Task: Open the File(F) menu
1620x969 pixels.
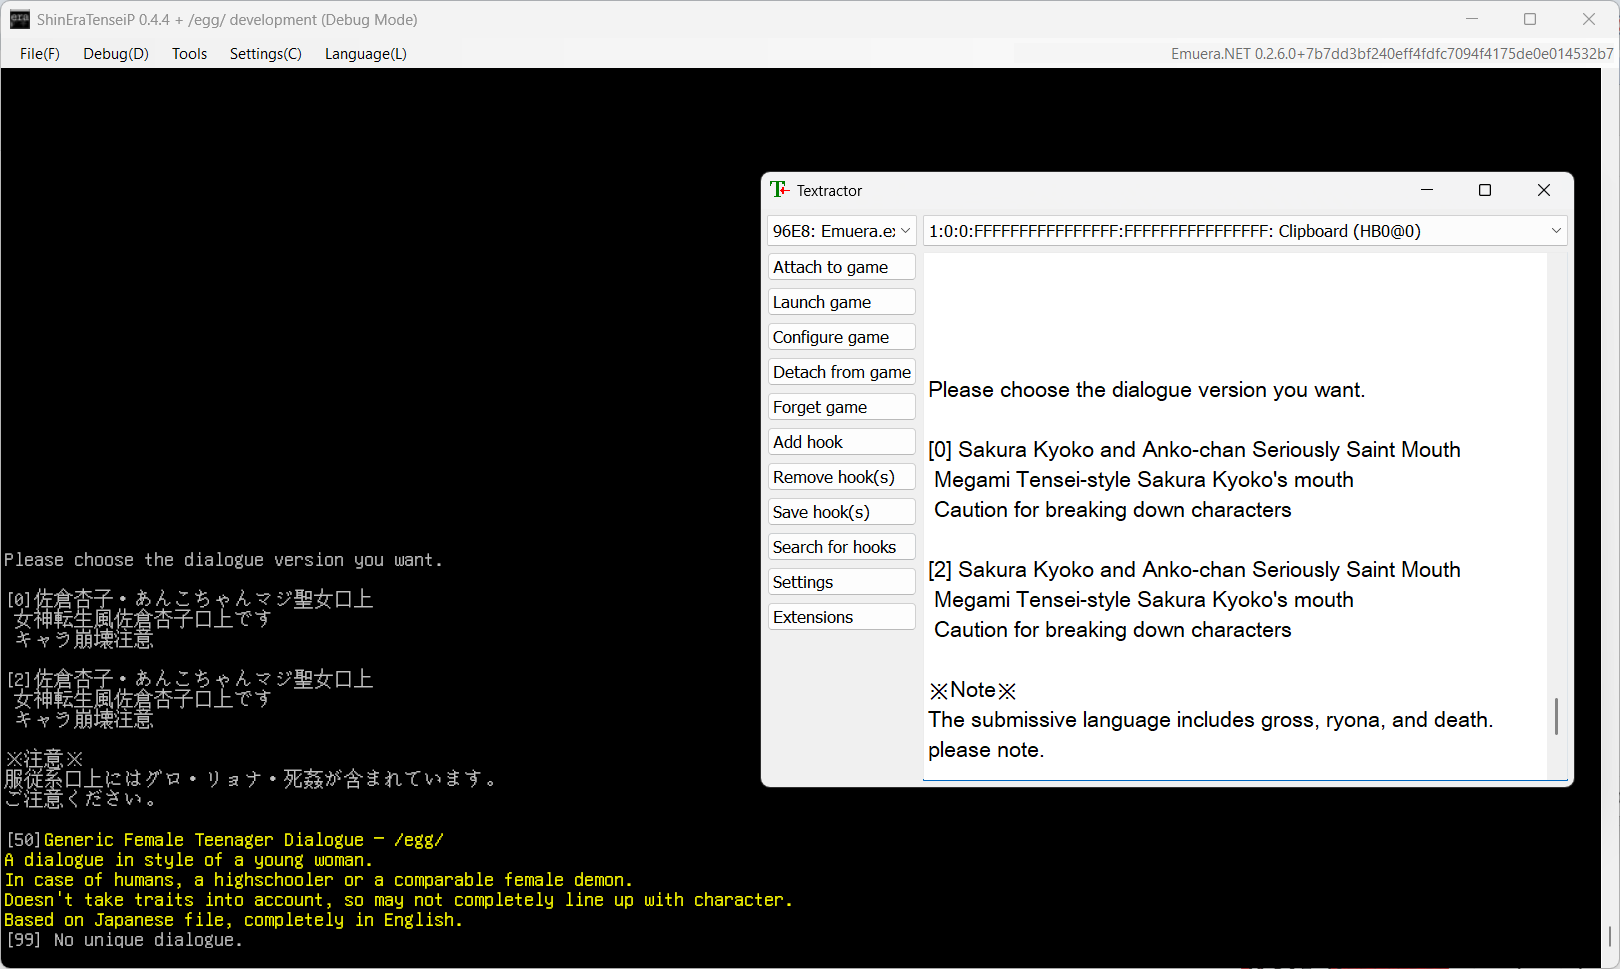Action: pyautogui.click(x=40, y=54)
